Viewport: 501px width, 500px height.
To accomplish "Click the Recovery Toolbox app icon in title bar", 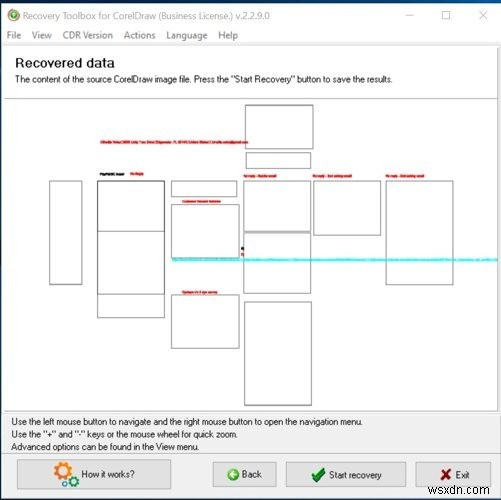I will pyautogui.click(x=13, y=15).
